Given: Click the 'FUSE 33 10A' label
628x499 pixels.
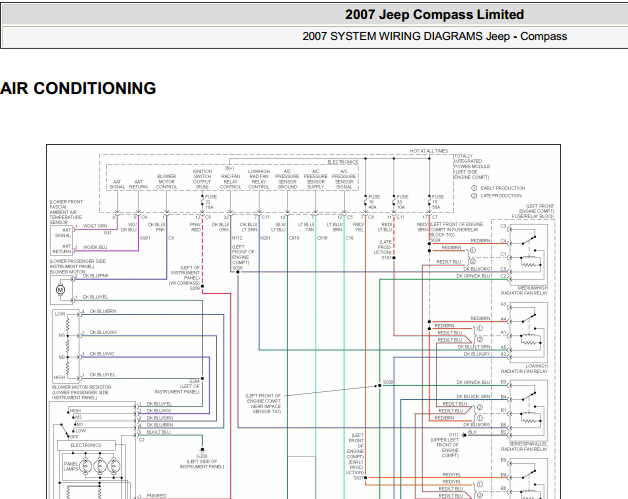Looking at the screenshot, I should point(403,202).
